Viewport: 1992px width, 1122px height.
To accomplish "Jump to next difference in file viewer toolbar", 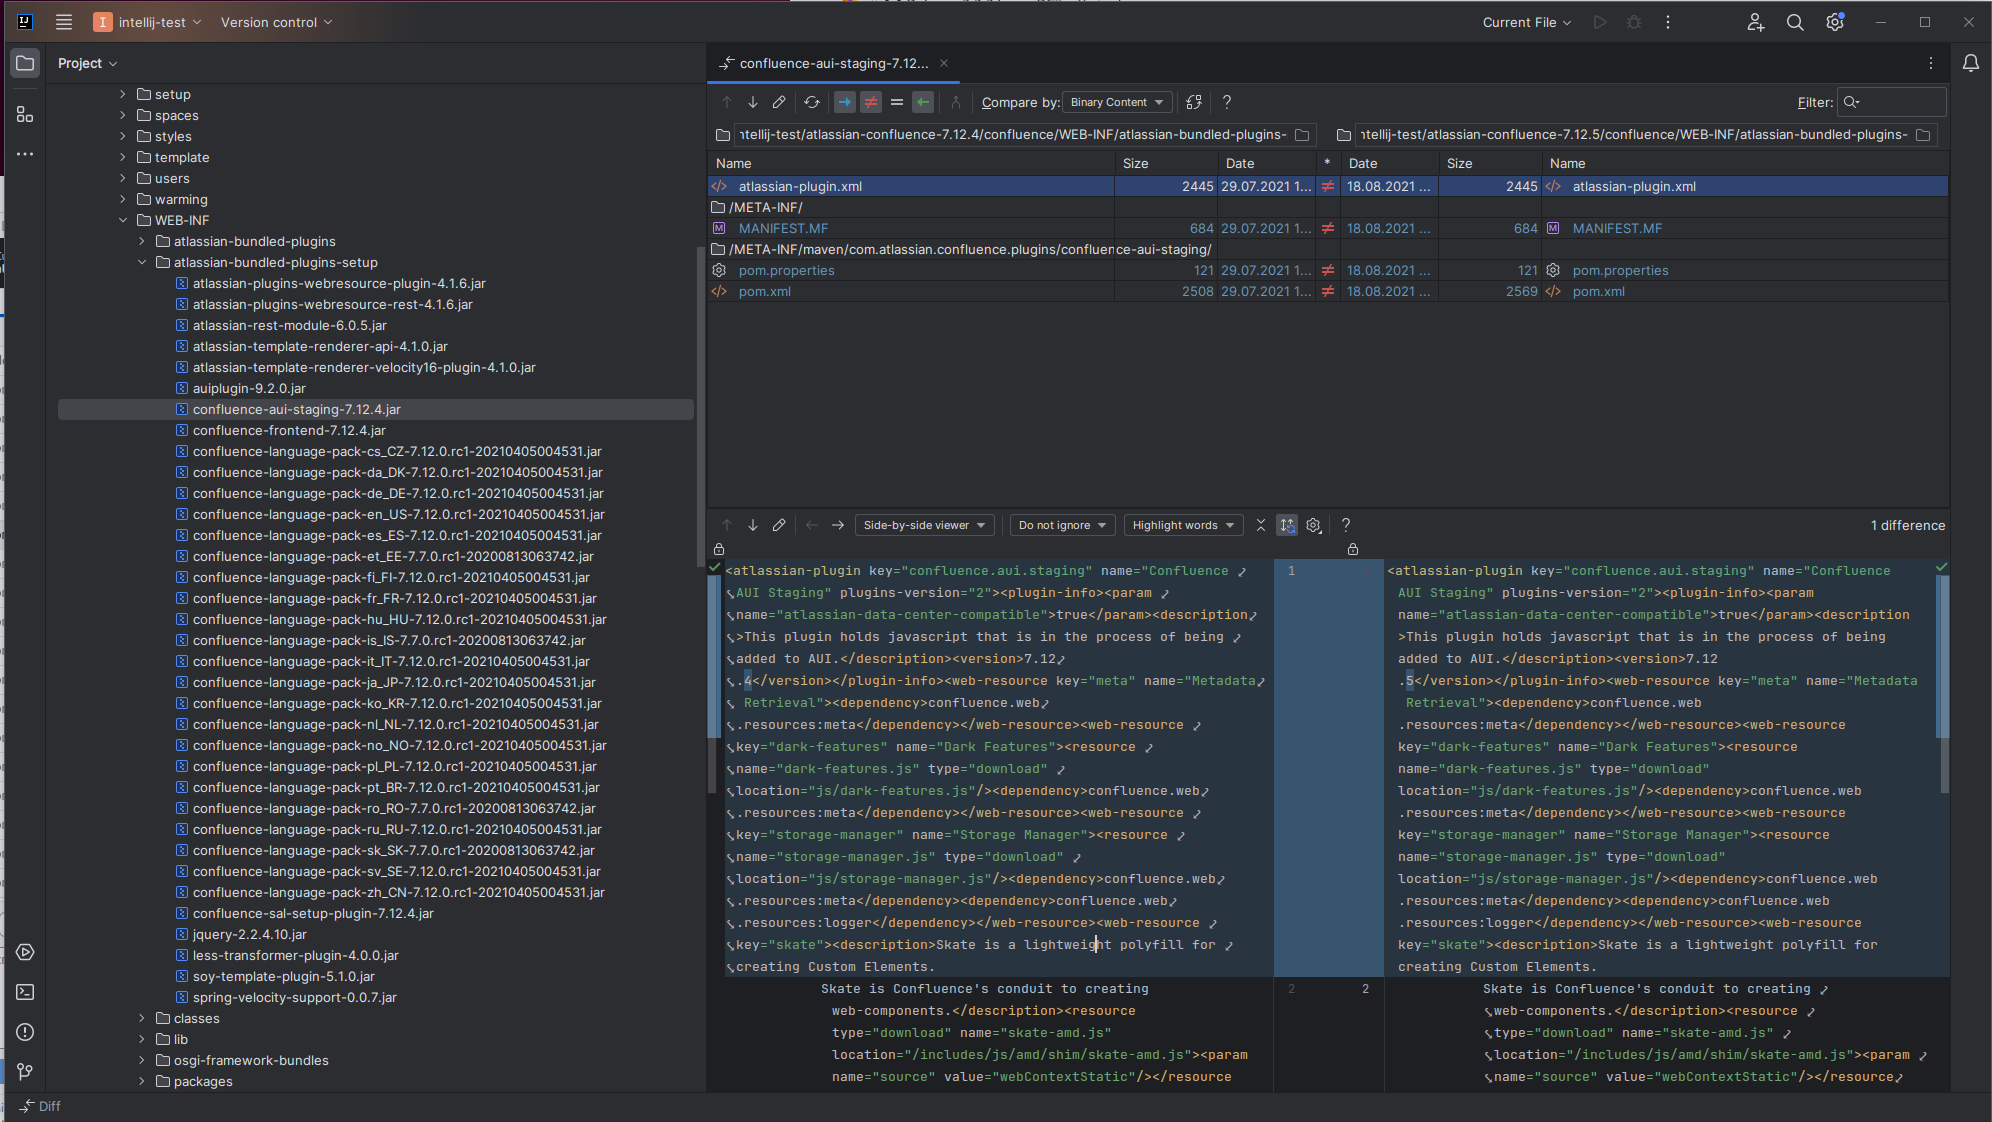I will pos(753,525).
